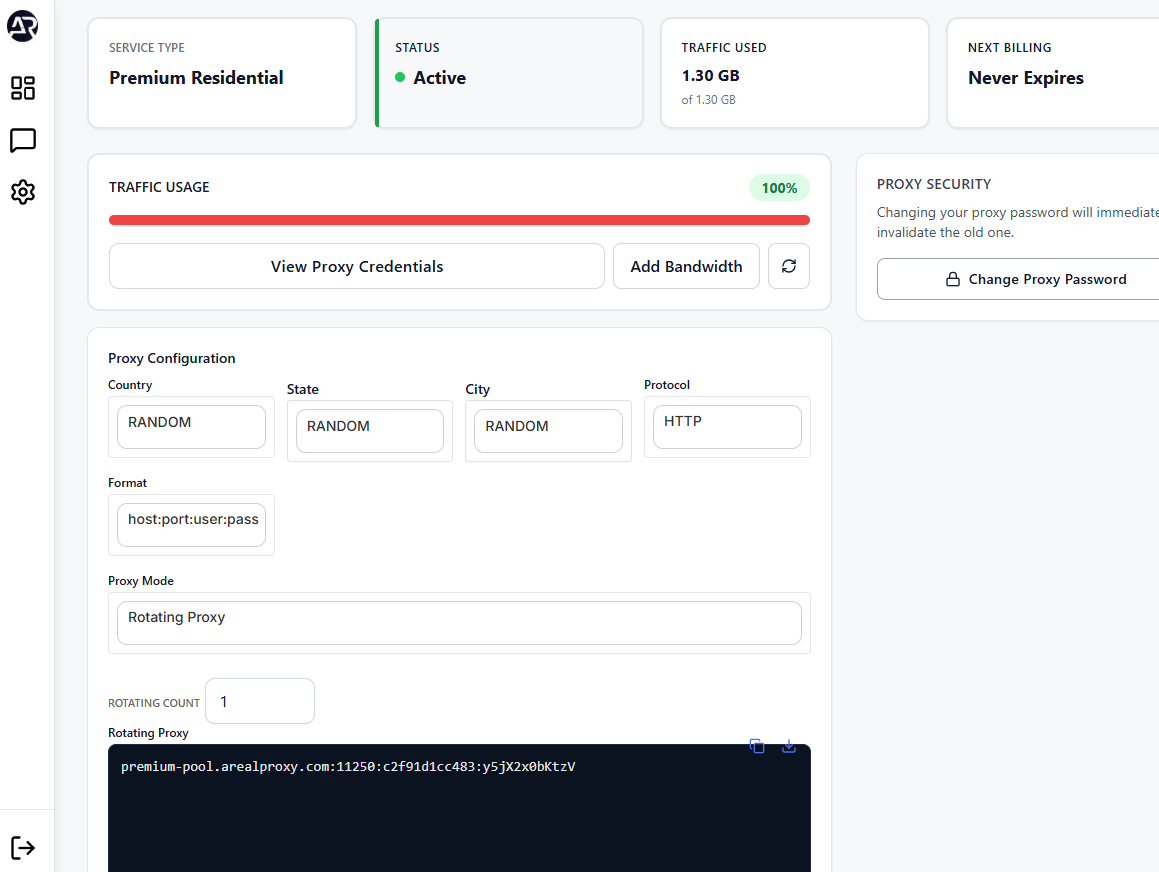Click the ROTATING COUNT label
Viewport: 1159px width, 872px height.
point(154,703)
